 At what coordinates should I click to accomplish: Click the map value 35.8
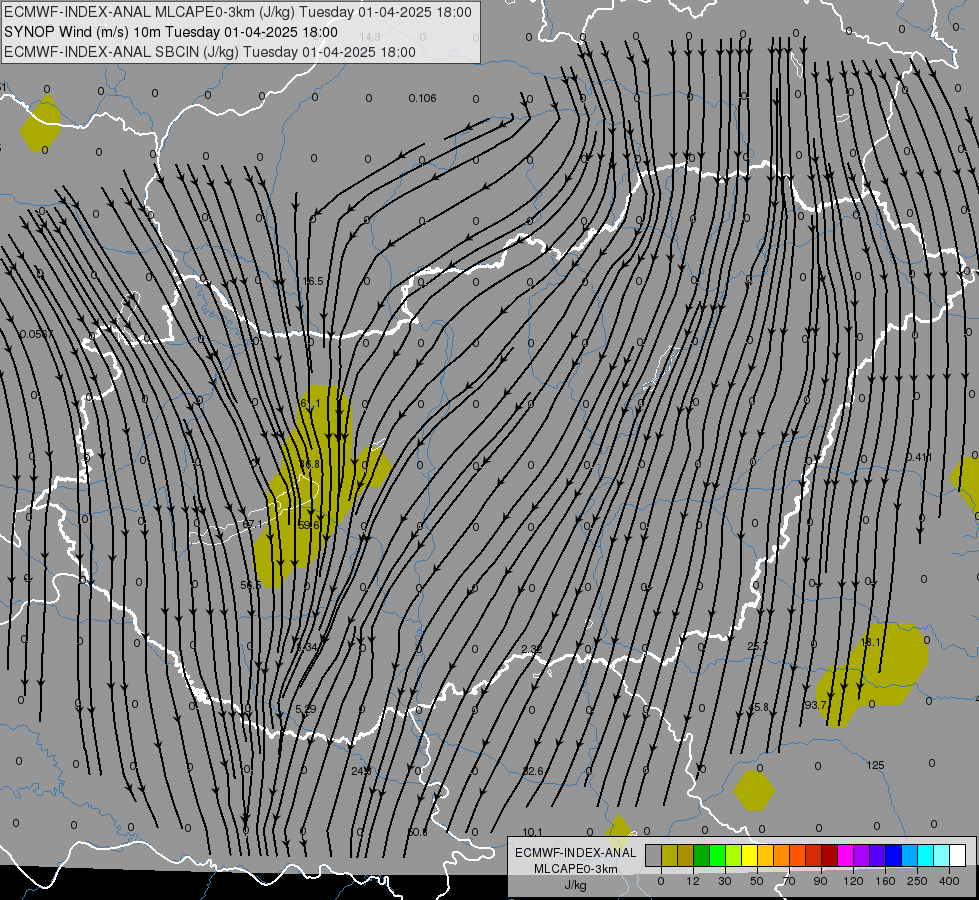pos(759,708)
